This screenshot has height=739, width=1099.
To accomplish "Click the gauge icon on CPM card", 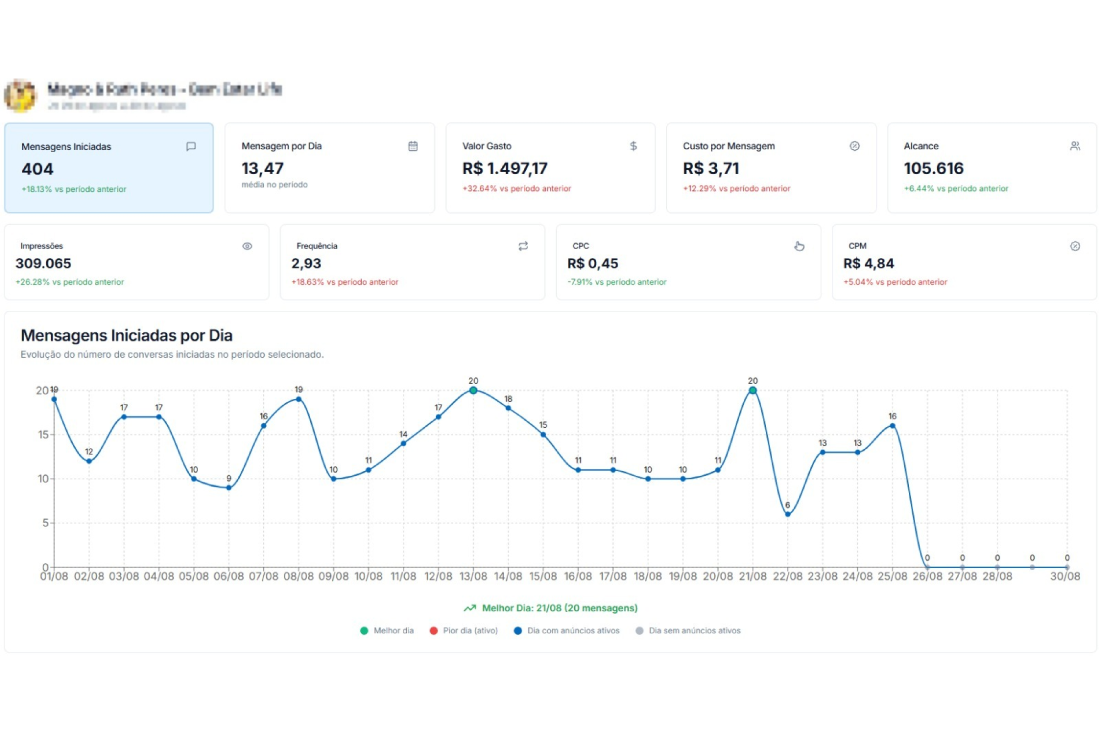I will tap(1075, 246).
